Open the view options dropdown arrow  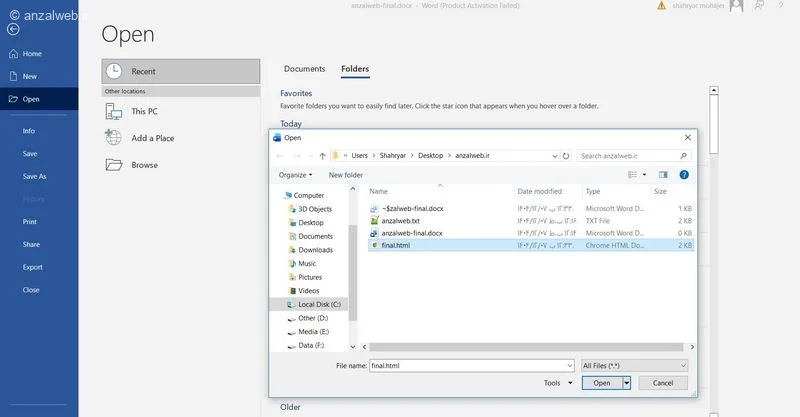pyautogui.click(x=644, y=175)
